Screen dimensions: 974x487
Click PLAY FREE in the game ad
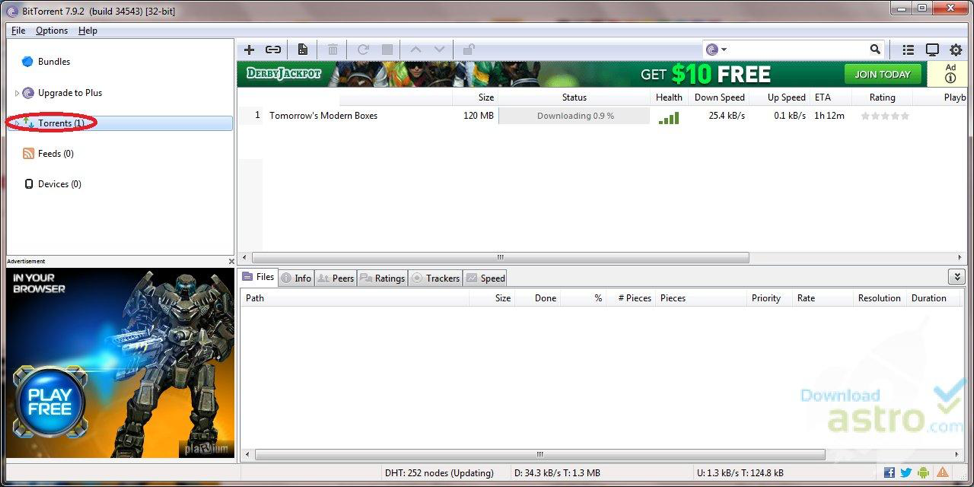(50, 402)
